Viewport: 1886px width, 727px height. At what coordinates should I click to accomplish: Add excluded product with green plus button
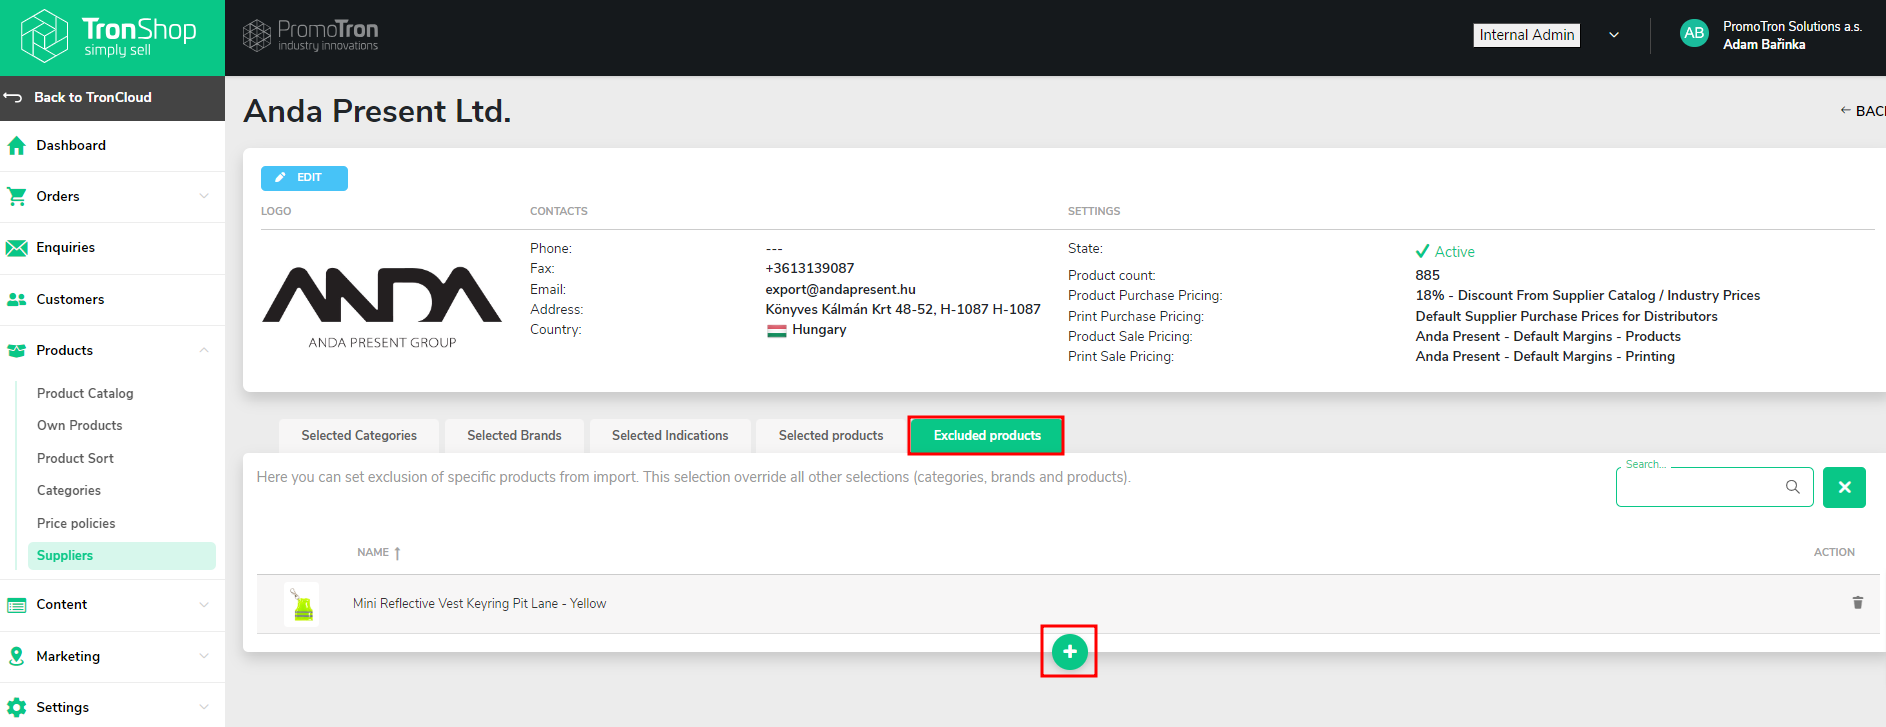(x=1069, y=652)
